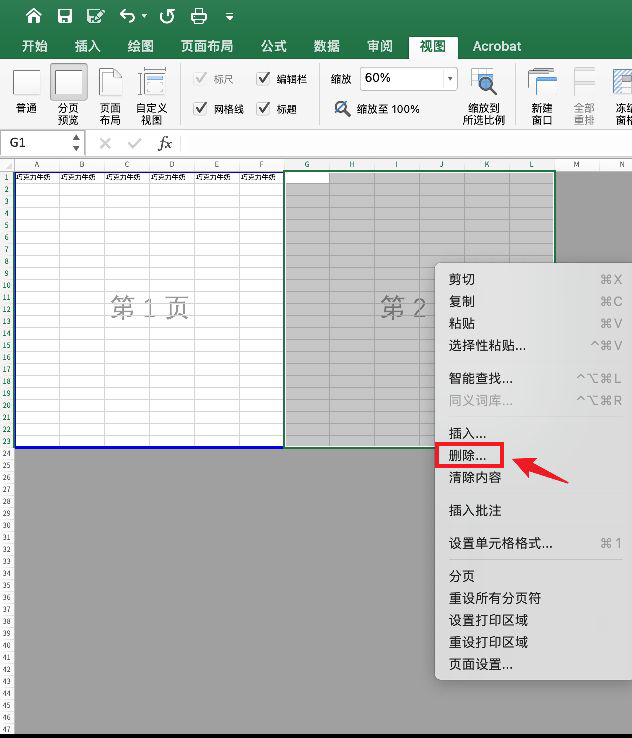Click the Home icon in the title bar
This screenshot has height=738, width=632.
(33, 16)
